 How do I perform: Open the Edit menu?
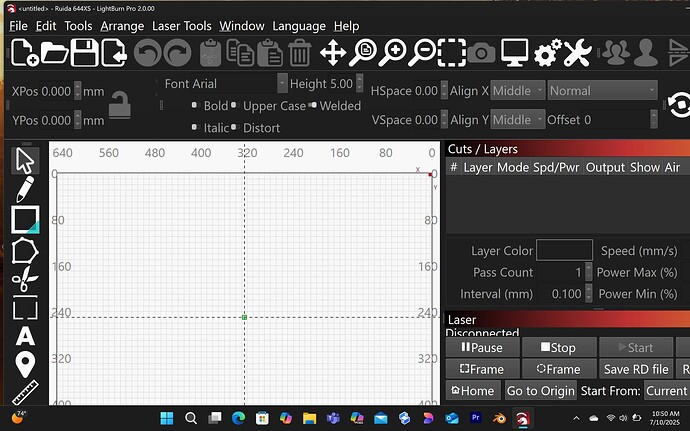46,26
